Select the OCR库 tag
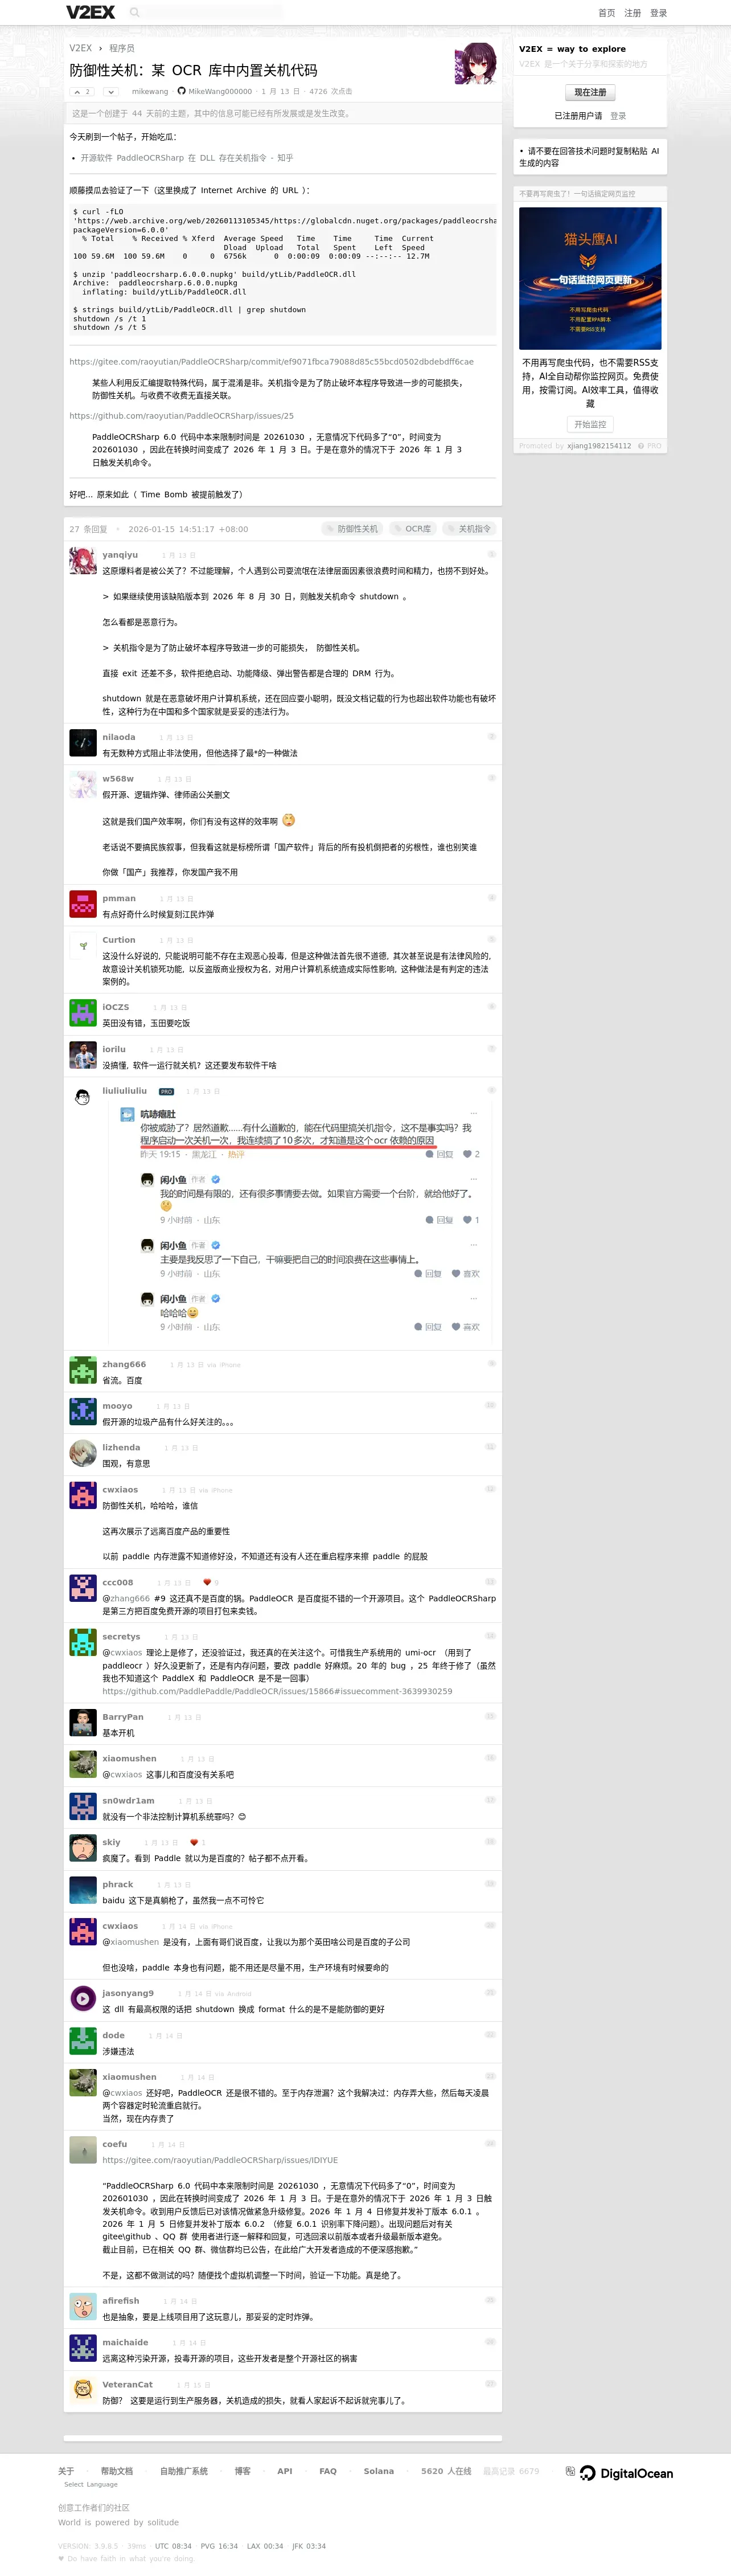Image resolution: width=731 pixels, height=2576 pixels. pyautogui.click(x=414, y=529)
